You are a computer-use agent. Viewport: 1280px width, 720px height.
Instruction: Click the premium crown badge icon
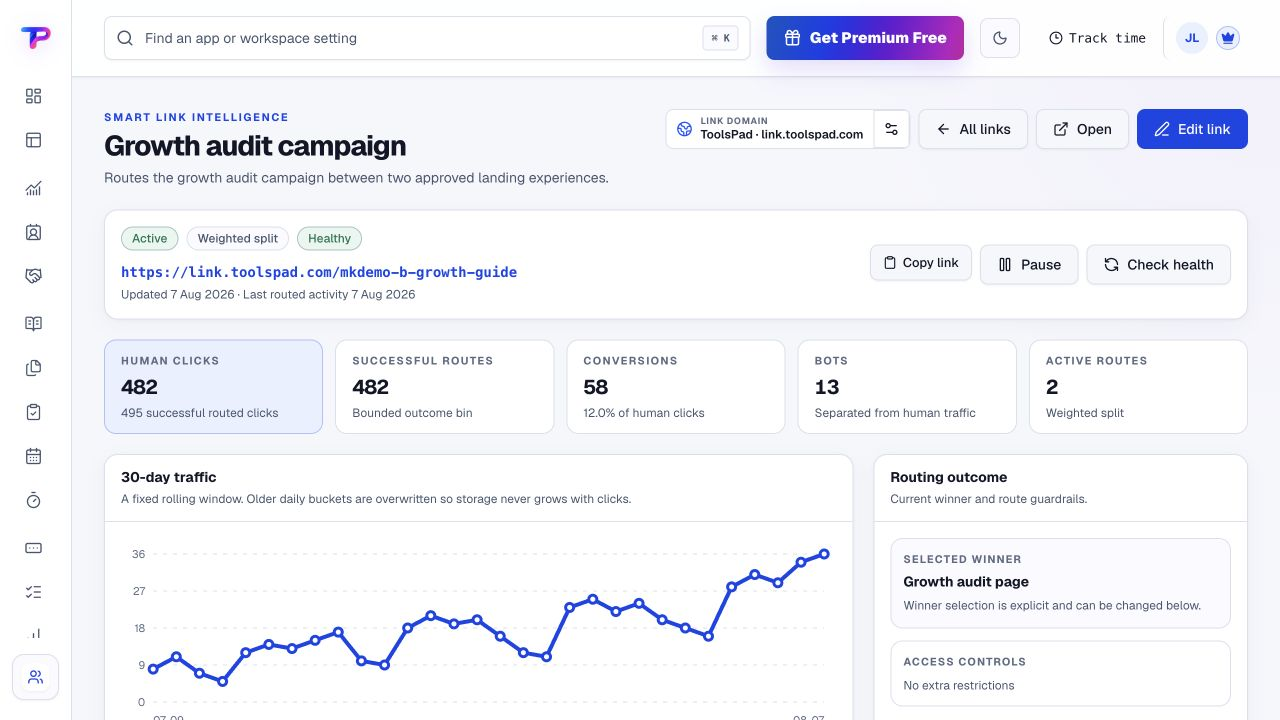click(1228, 38)
